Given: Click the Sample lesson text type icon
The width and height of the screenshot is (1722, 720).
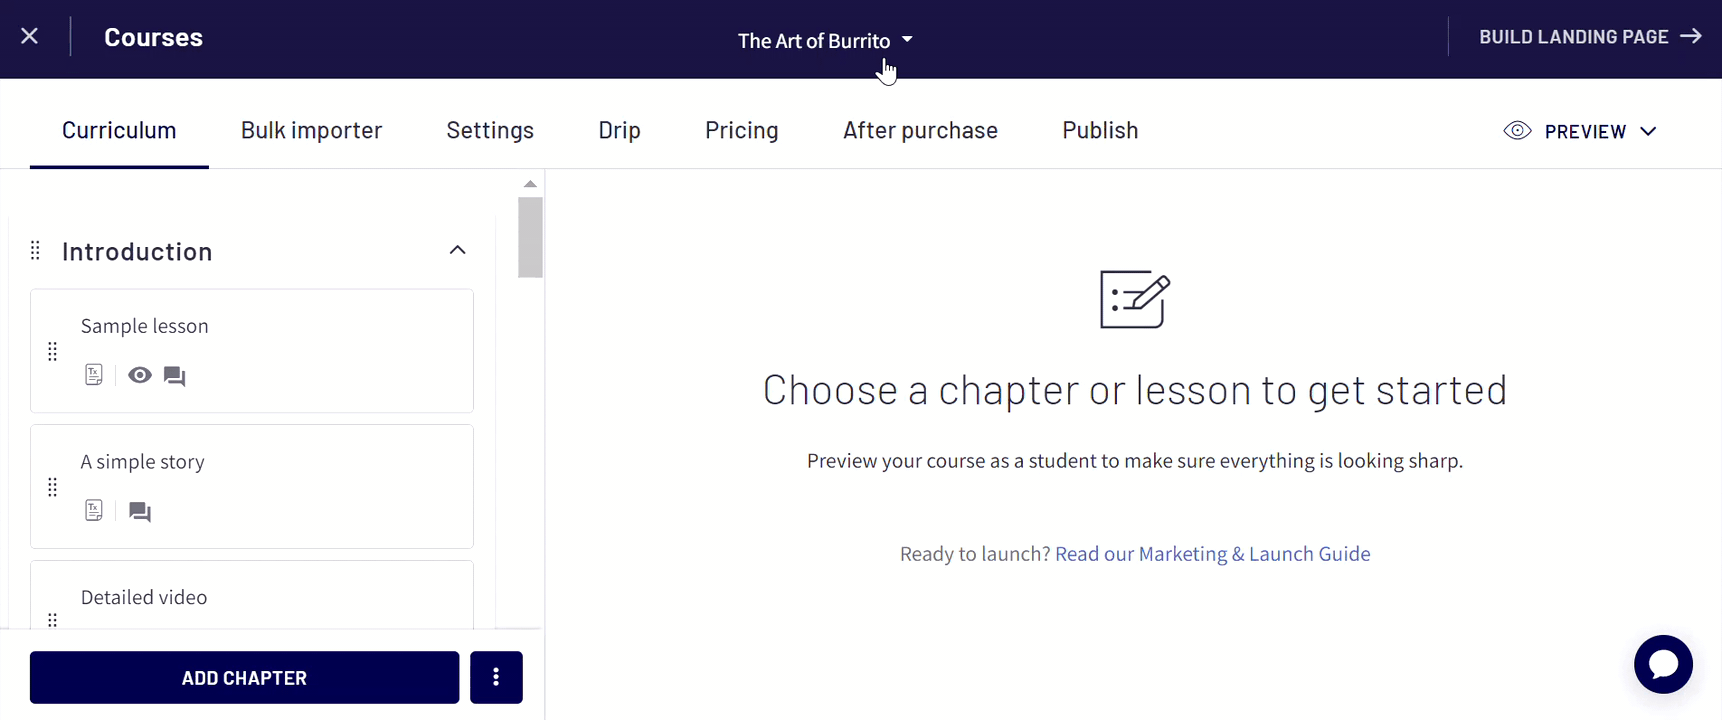Looking at the screenshot, I should (x=94, y=375).
